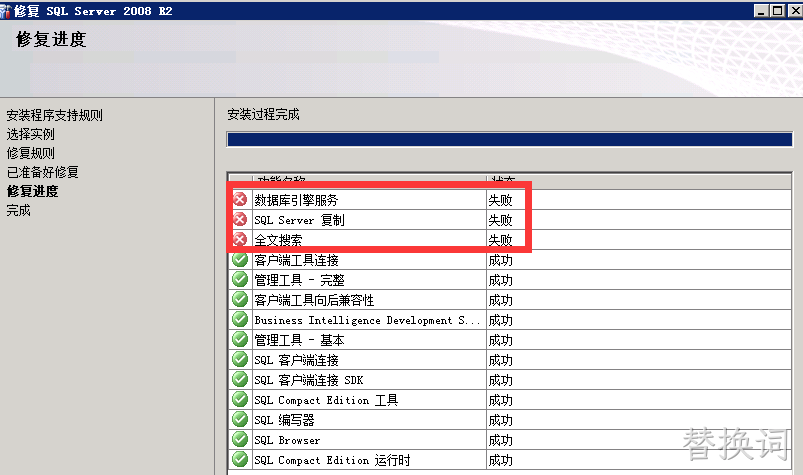
Task: Select the 数据库引擎服务 feature name
Action: coord(296,200)
